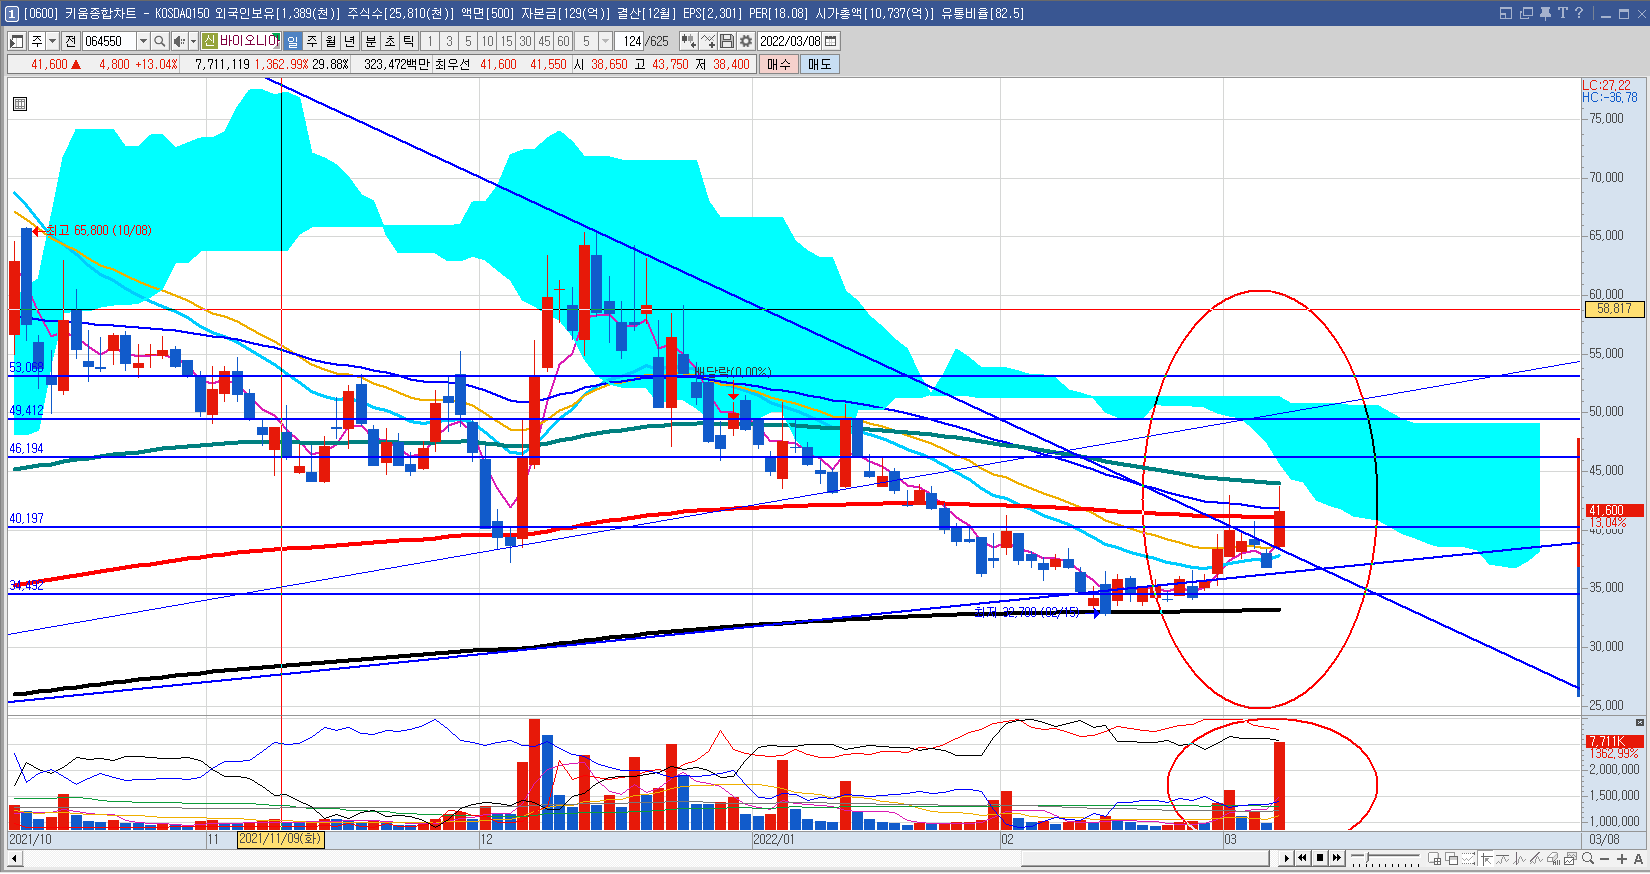Click the crosshair cursor tool icon at bottom
1650x874 pixels.
pyautogui.click(x=1485, y=858)
